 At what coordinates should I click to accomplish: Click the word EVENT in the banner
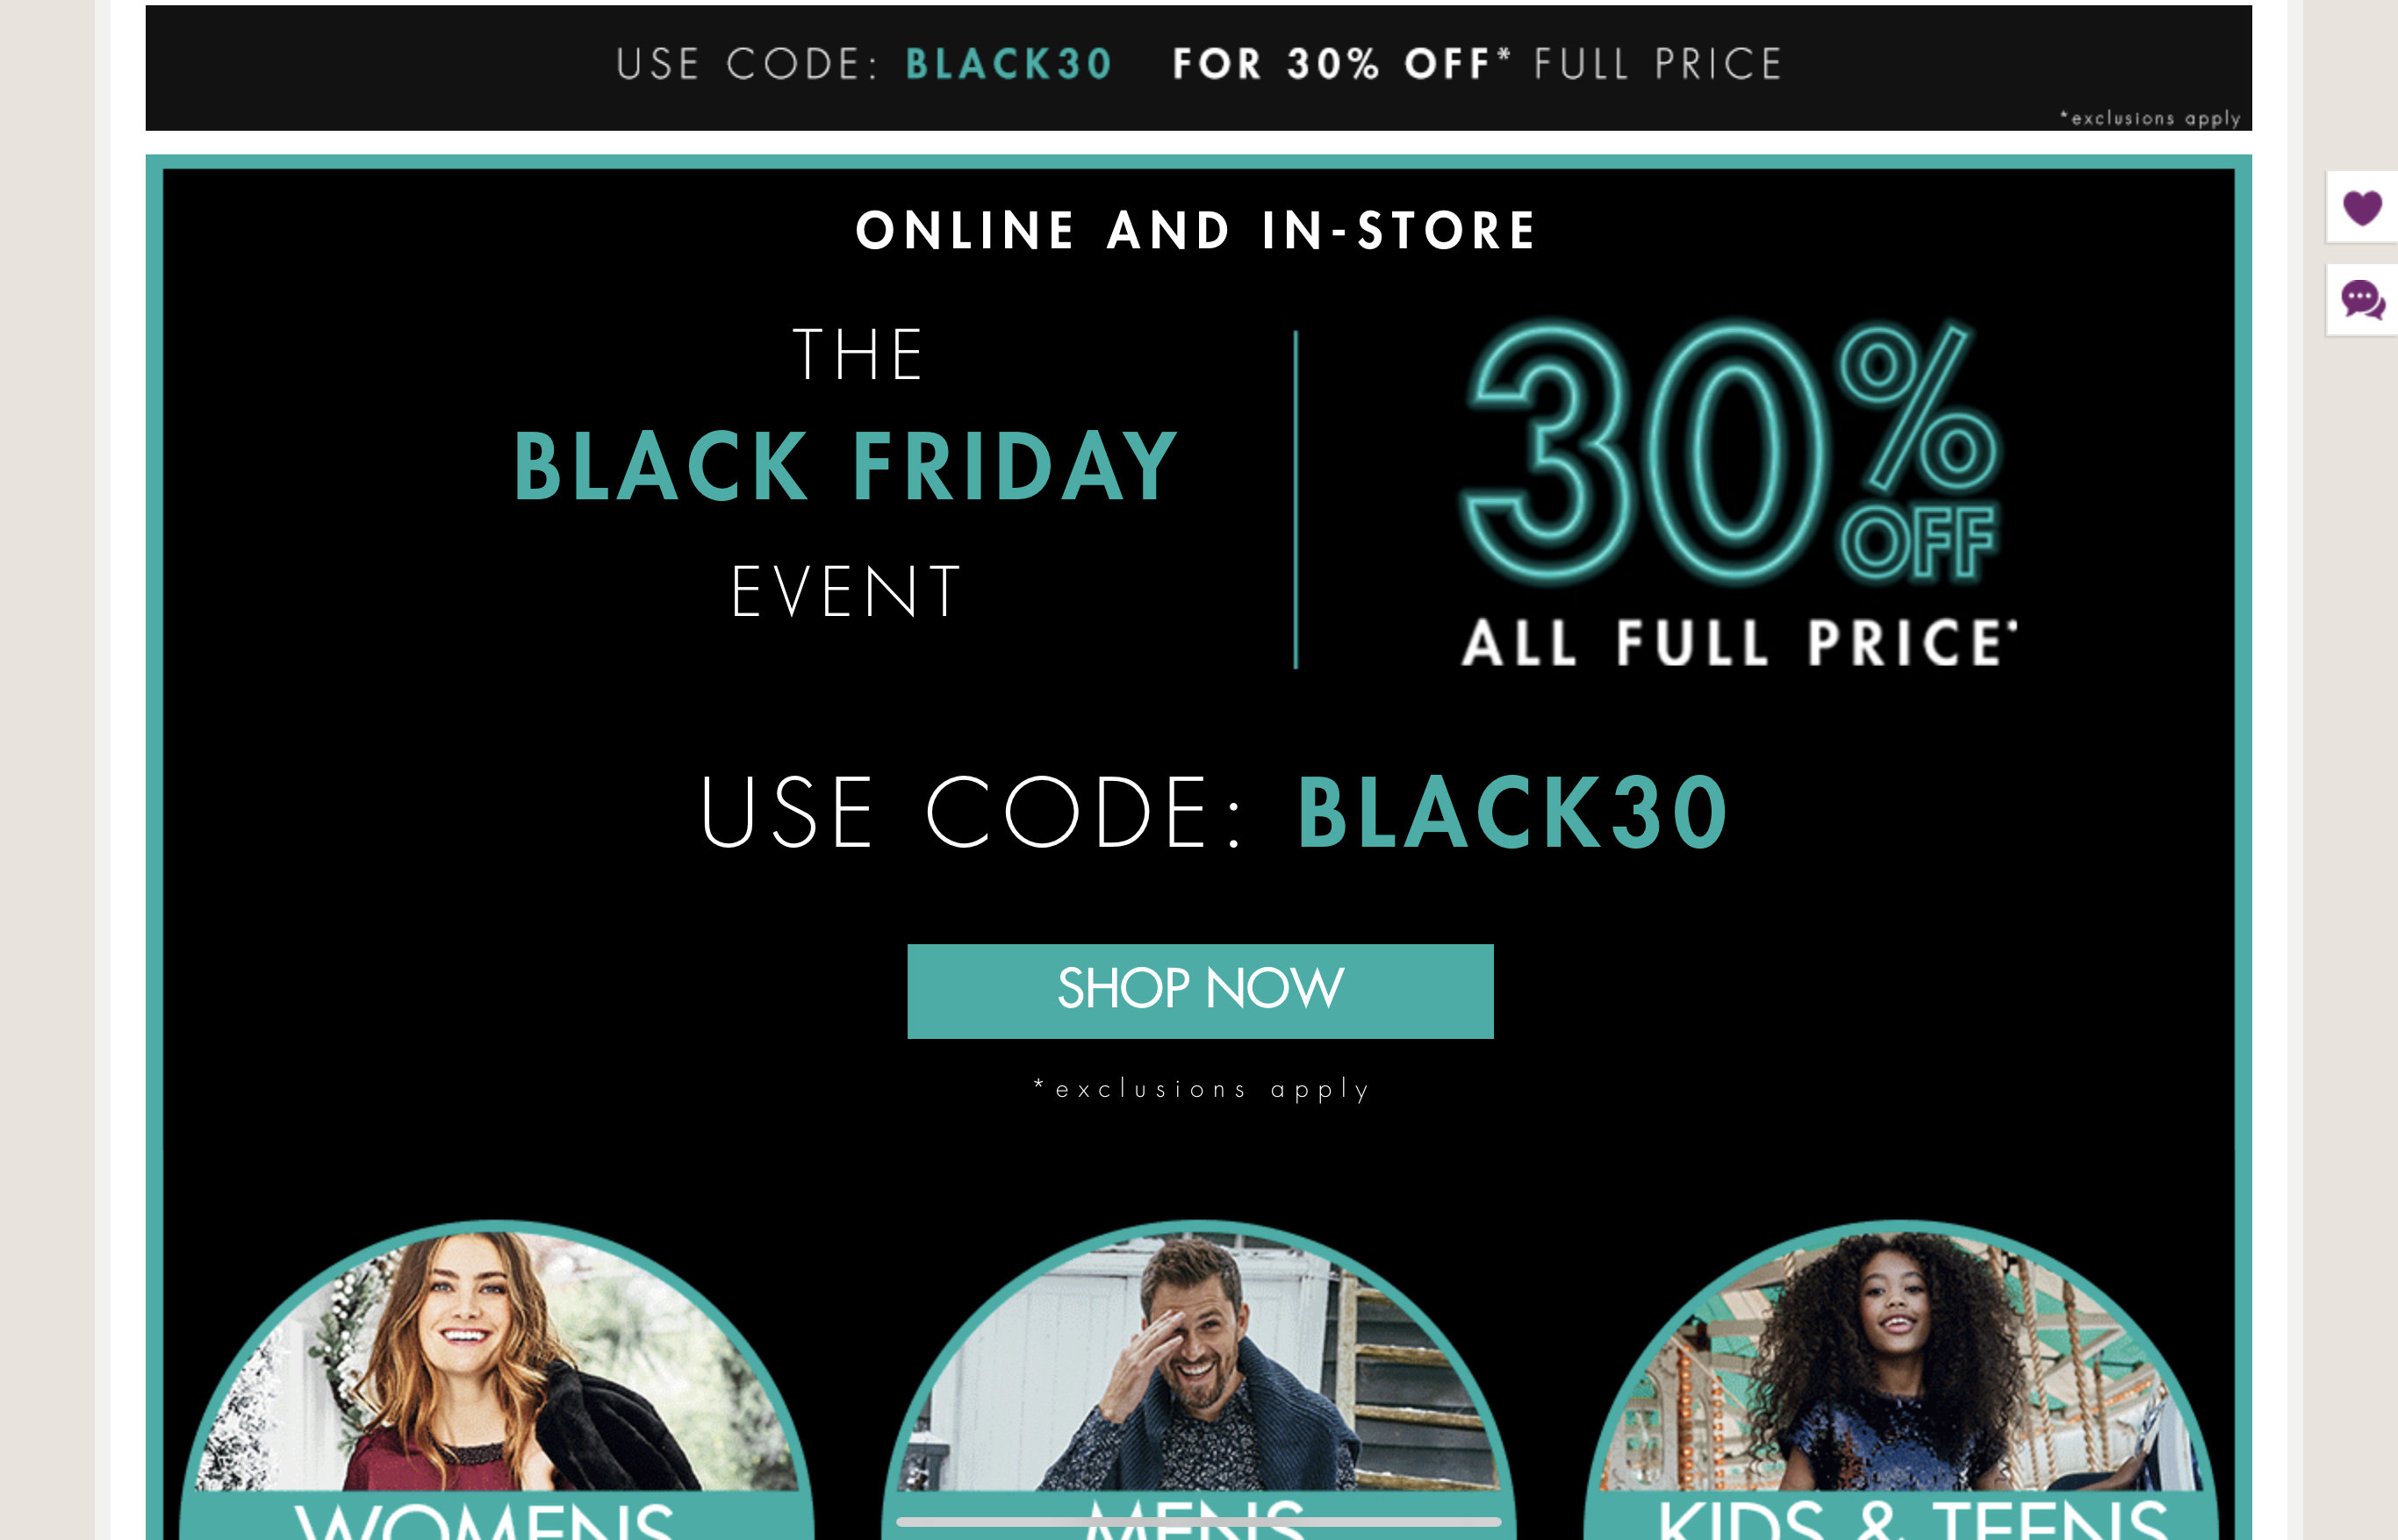coord(846,591)
